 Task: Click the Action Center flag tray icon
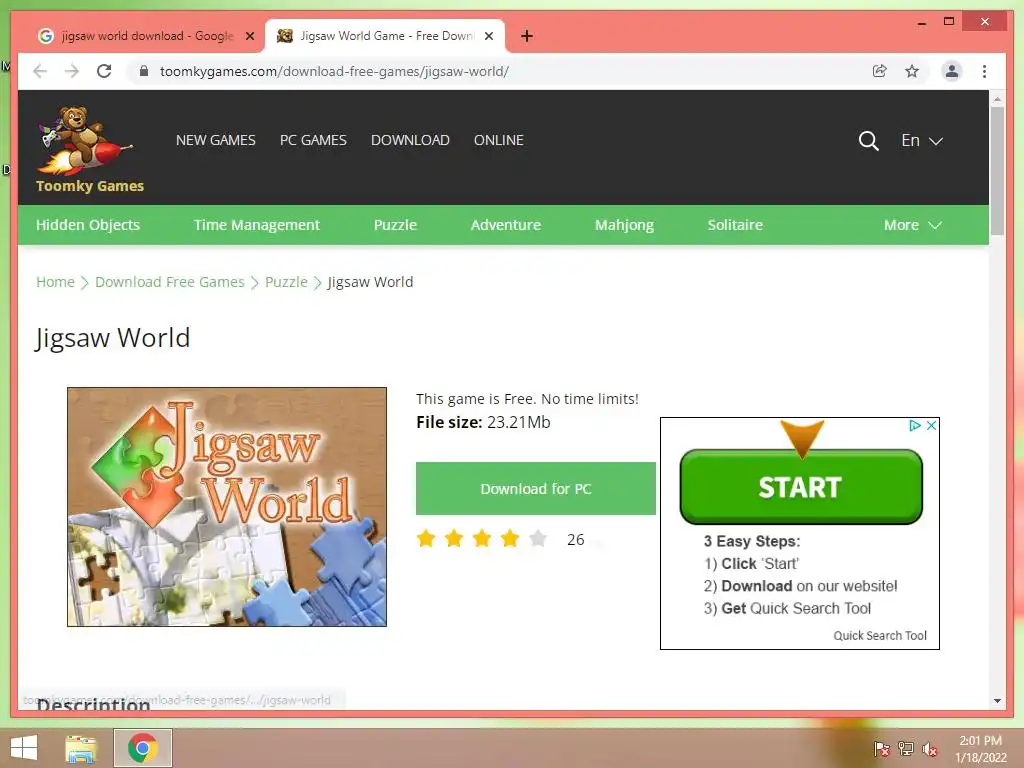click(881, 748)
